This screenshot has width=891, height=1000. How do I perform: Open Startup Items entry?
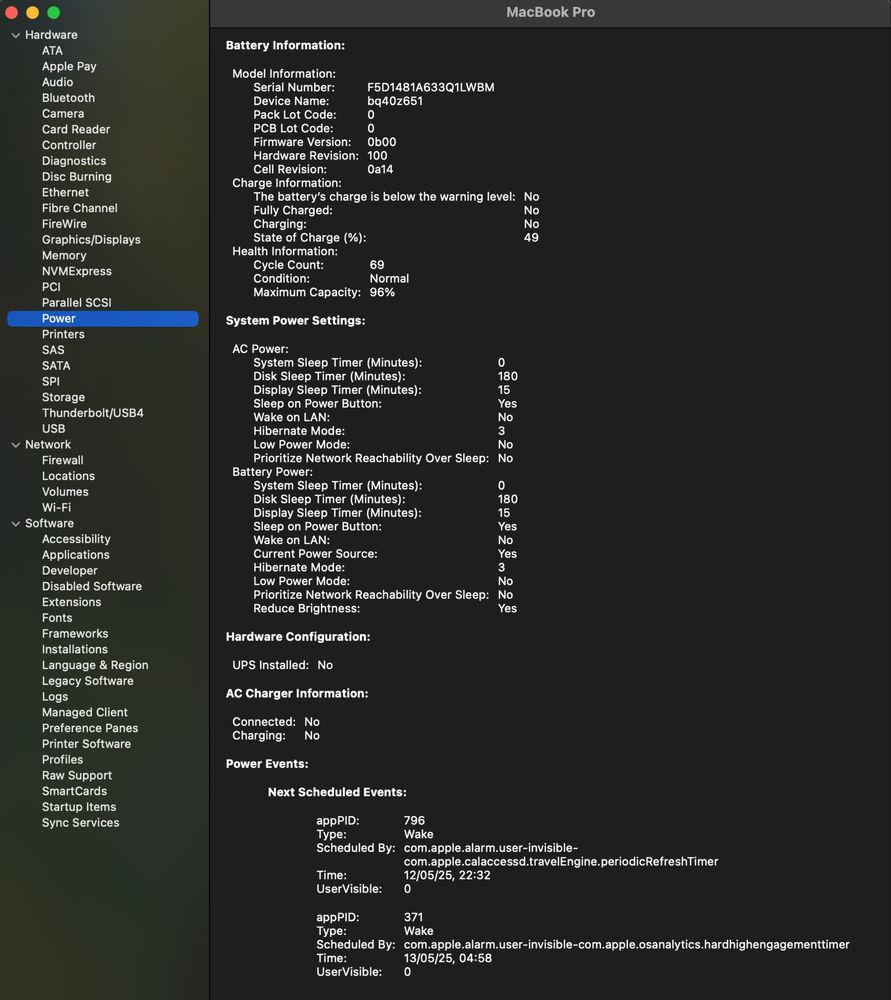click(x=79, y=807)
